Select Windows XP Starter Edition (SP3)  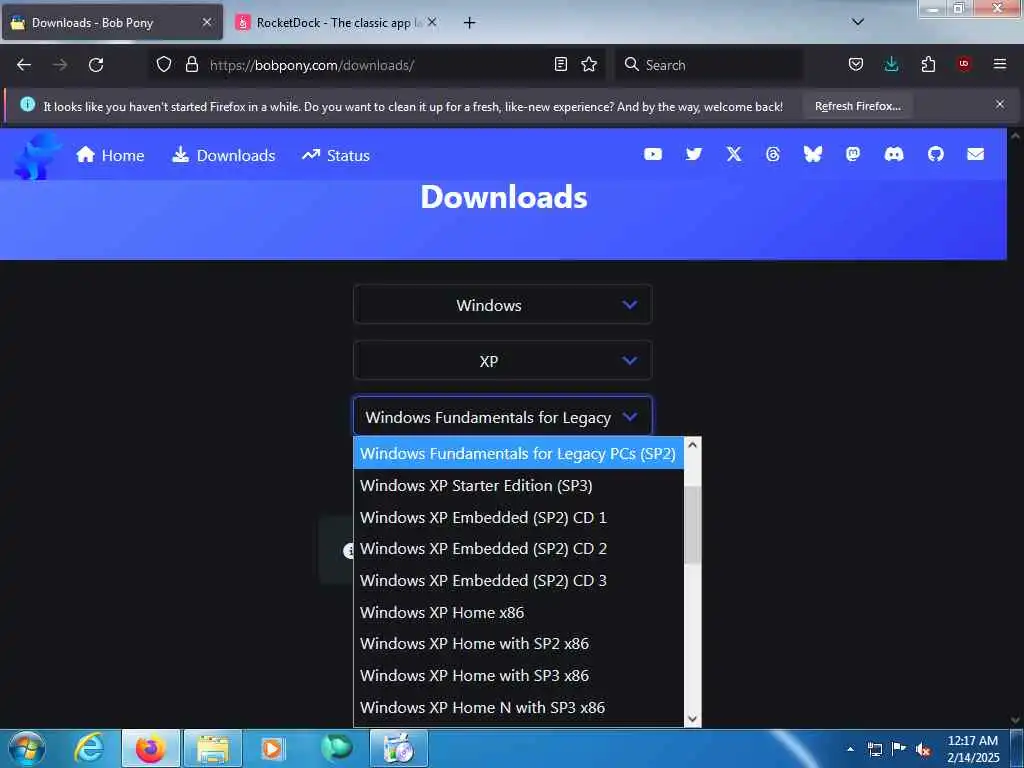518,485
